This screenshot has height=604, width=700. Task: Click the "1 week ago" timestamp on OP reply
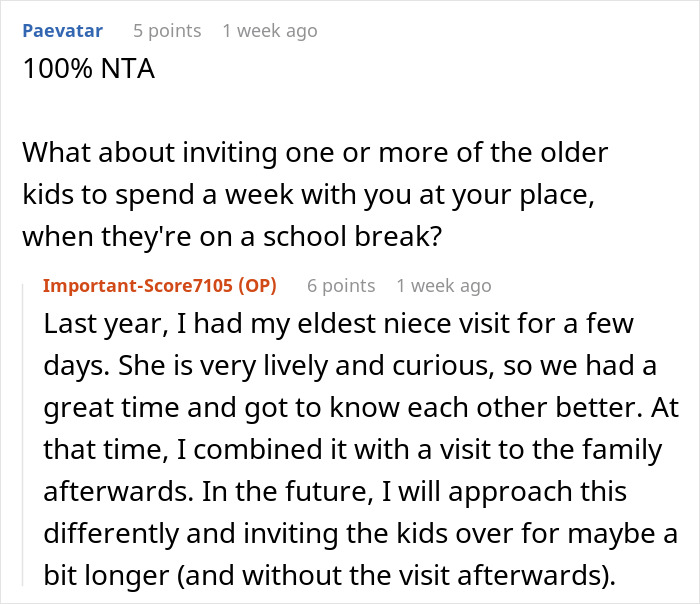click(443, 286)
